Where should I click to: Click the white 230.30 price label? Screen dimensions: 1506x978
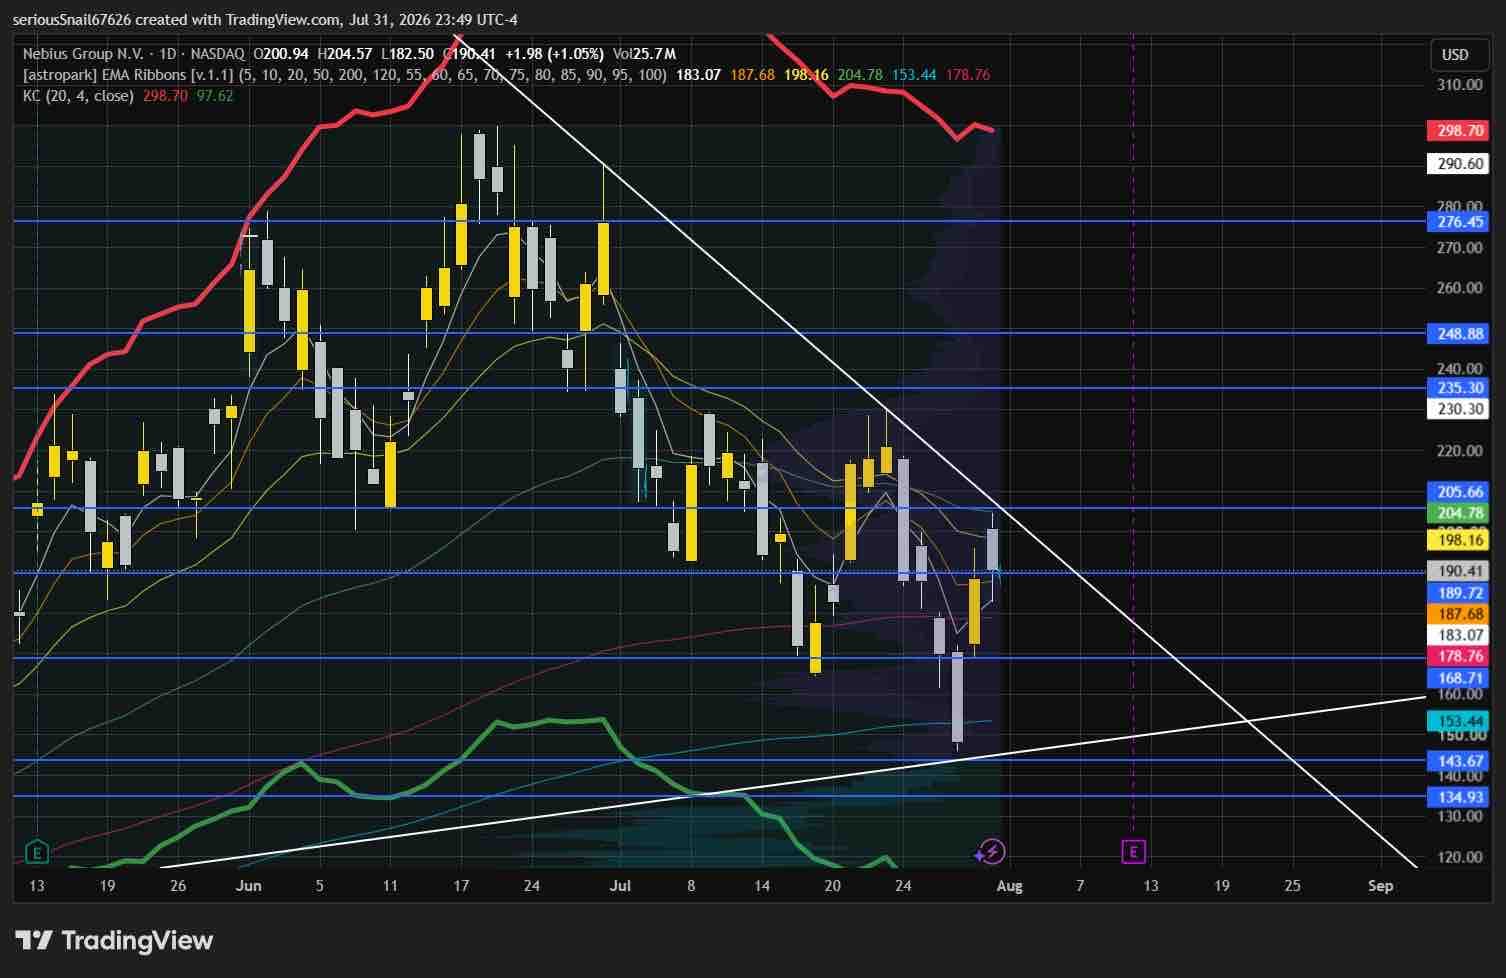[x=1460, y=409]
